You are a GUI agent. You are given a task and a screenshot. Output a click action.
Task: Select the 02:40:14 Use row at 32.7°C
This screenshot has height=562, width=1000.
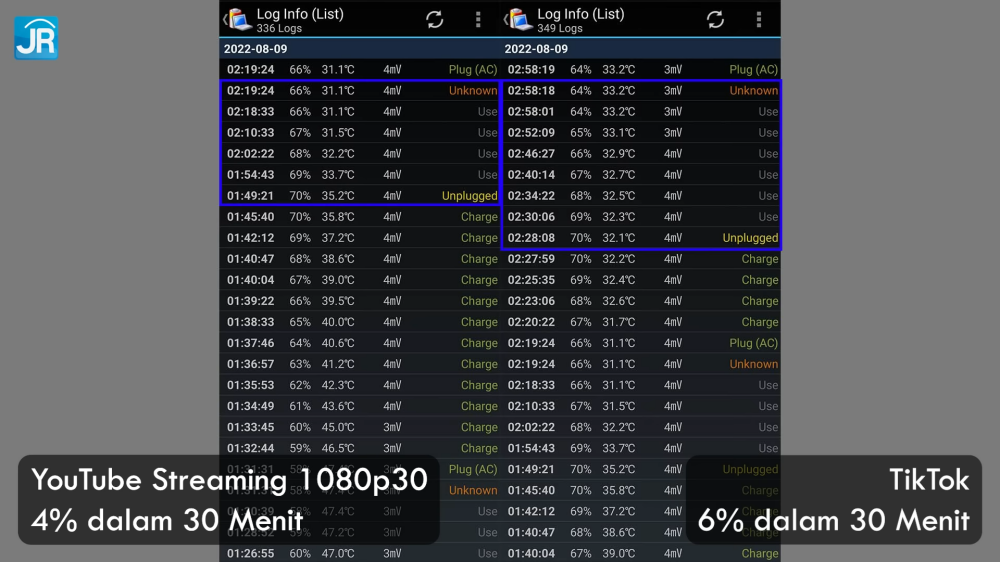point(641,174)
